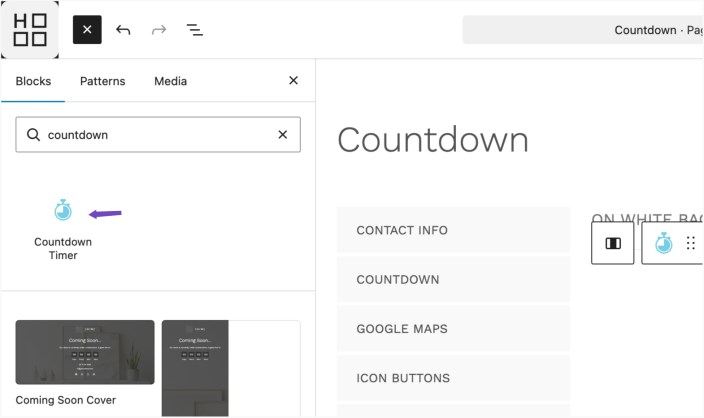Close the block inserter toggle button
The height and width of the screenshot is (418, 704).
(x=87, y=30)
